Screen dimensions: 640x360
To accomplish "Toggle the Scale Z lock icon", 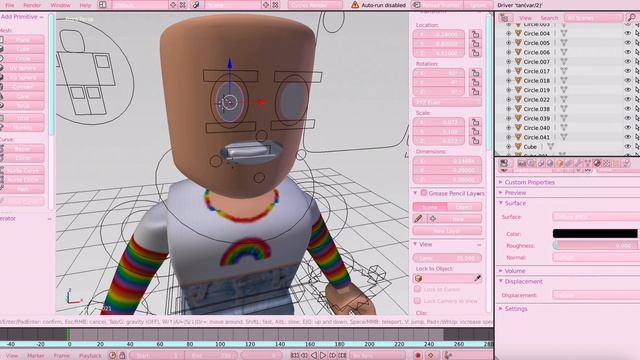I will 476,141.
